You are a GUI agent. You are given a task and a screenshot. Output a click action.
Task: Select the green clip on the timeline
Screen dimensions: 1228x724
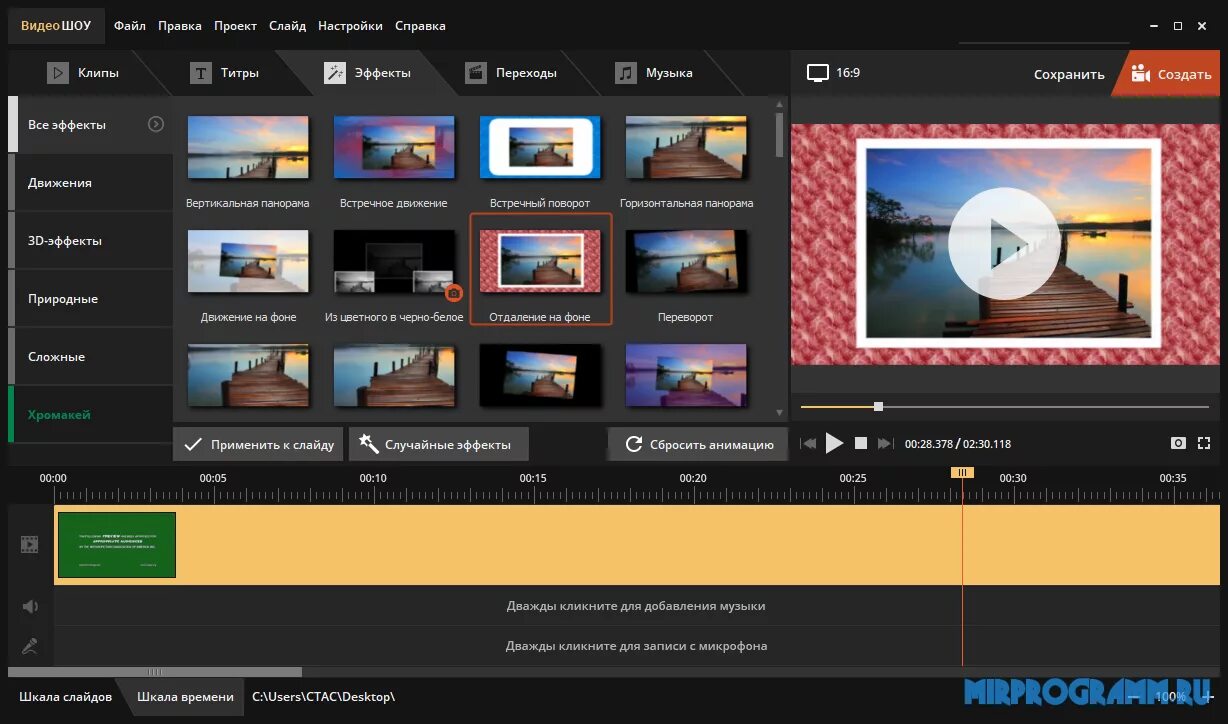point(117,544)
